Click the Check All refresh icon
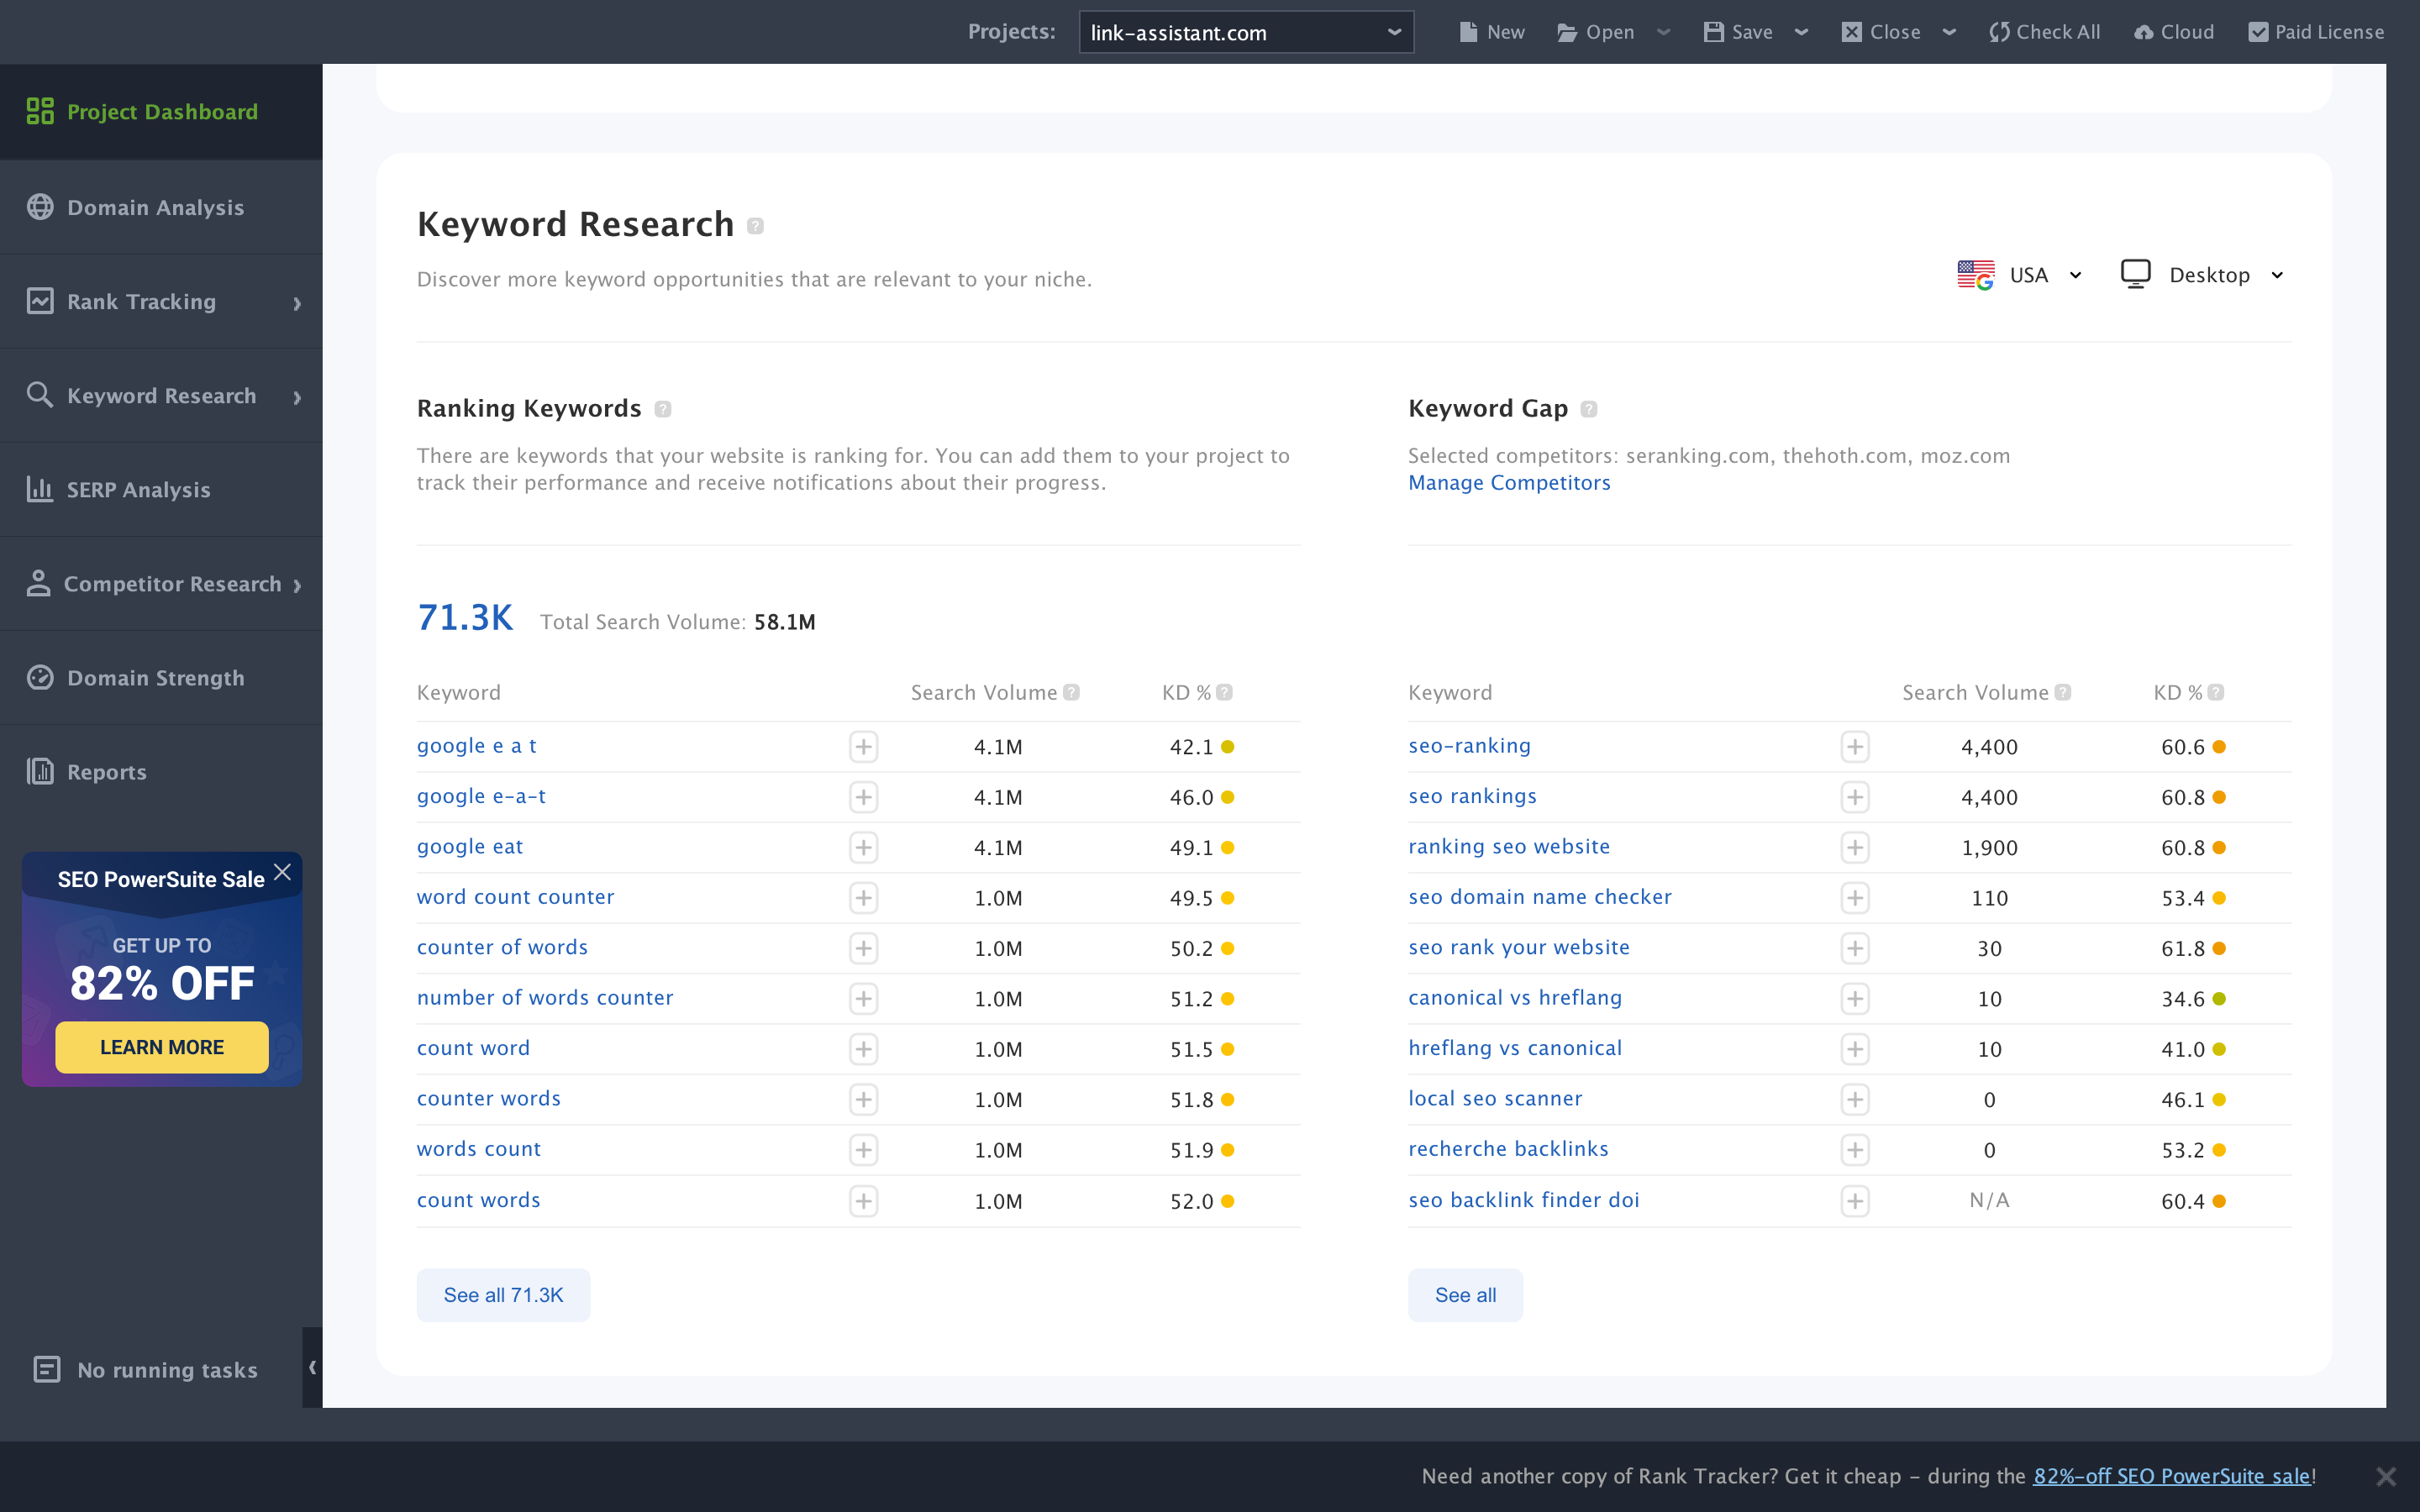This screenshot has width=2420, height=1512. [x=1998, y=32]
